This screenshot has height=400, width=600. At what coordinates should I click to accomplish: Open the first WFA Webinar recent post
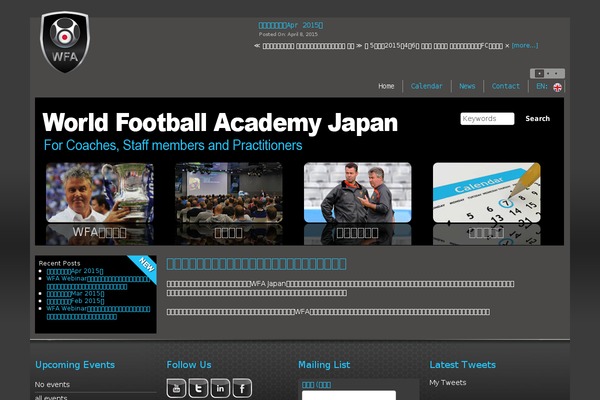click(98, 282)
